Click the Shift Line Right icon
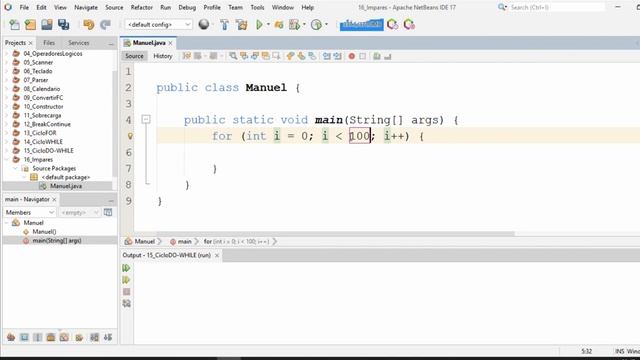This screenshot has width=640, height=360. [x=338, y=56]
